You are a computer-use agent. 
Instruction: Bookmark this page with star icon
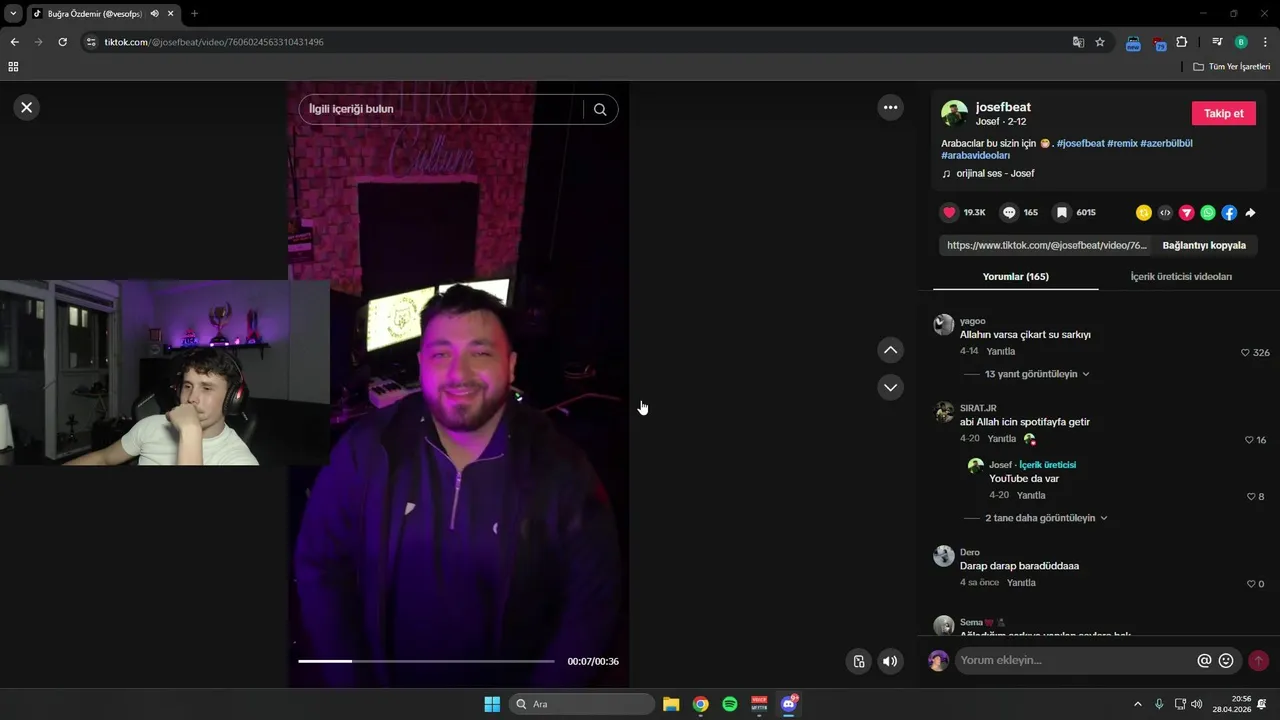pos(1100,42)
